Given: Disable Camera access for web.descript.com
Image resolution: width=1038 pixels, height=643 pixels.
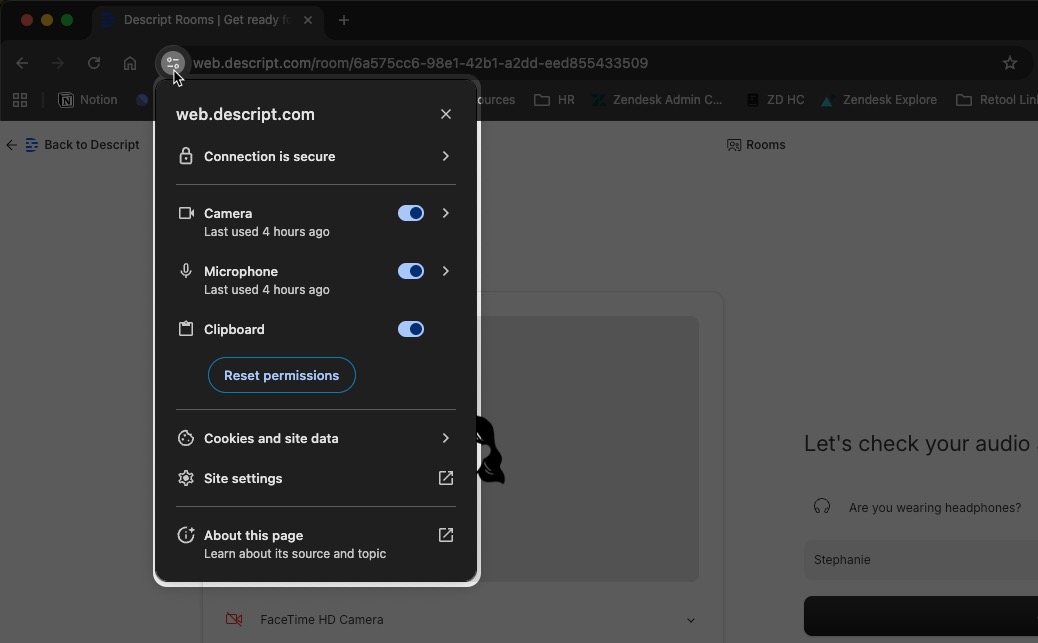Looking at the screenshot, I should coord(410,213).
